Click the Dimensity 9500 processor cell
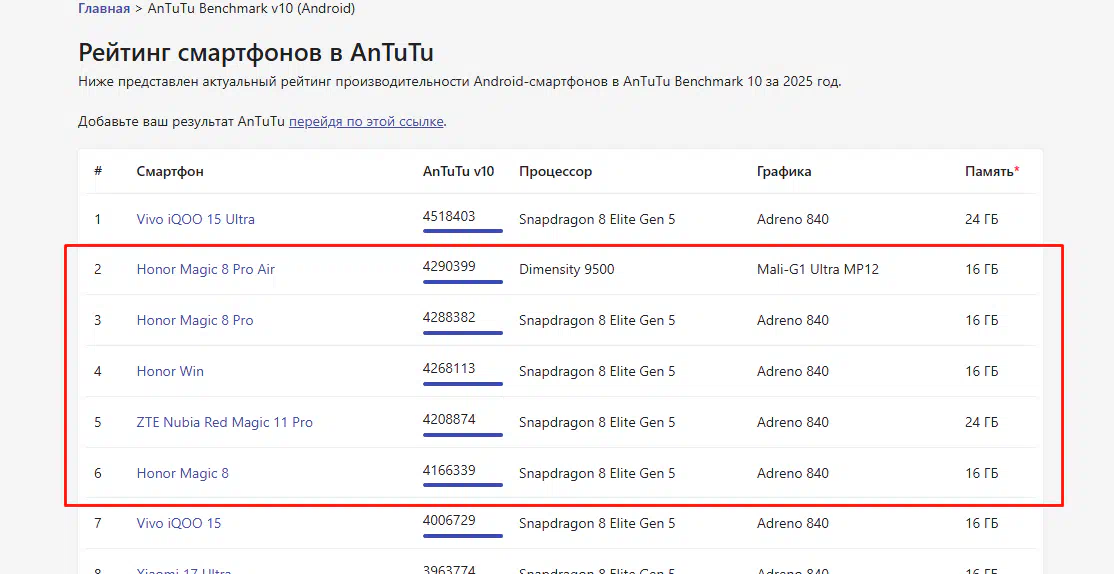 click(x=567, y=270)
